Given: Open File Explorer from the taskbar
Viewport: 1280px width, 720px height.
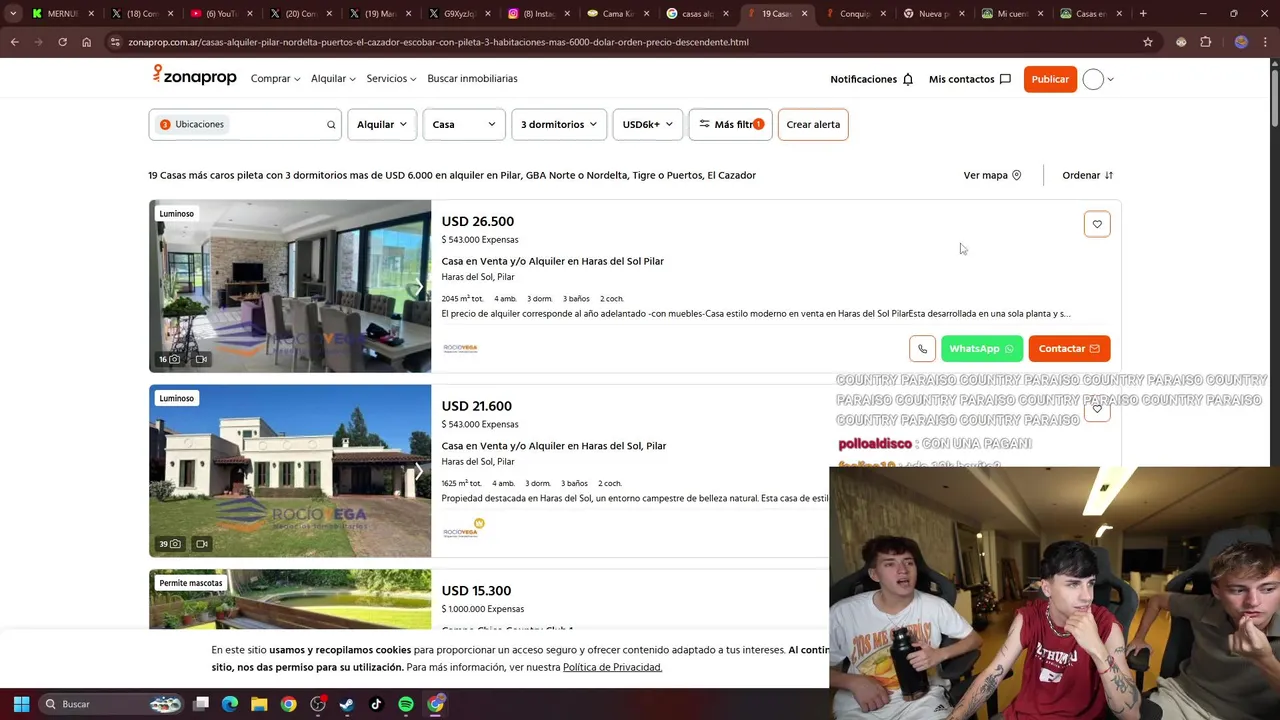Looking at the screenshot, I should tap(259, 704).
